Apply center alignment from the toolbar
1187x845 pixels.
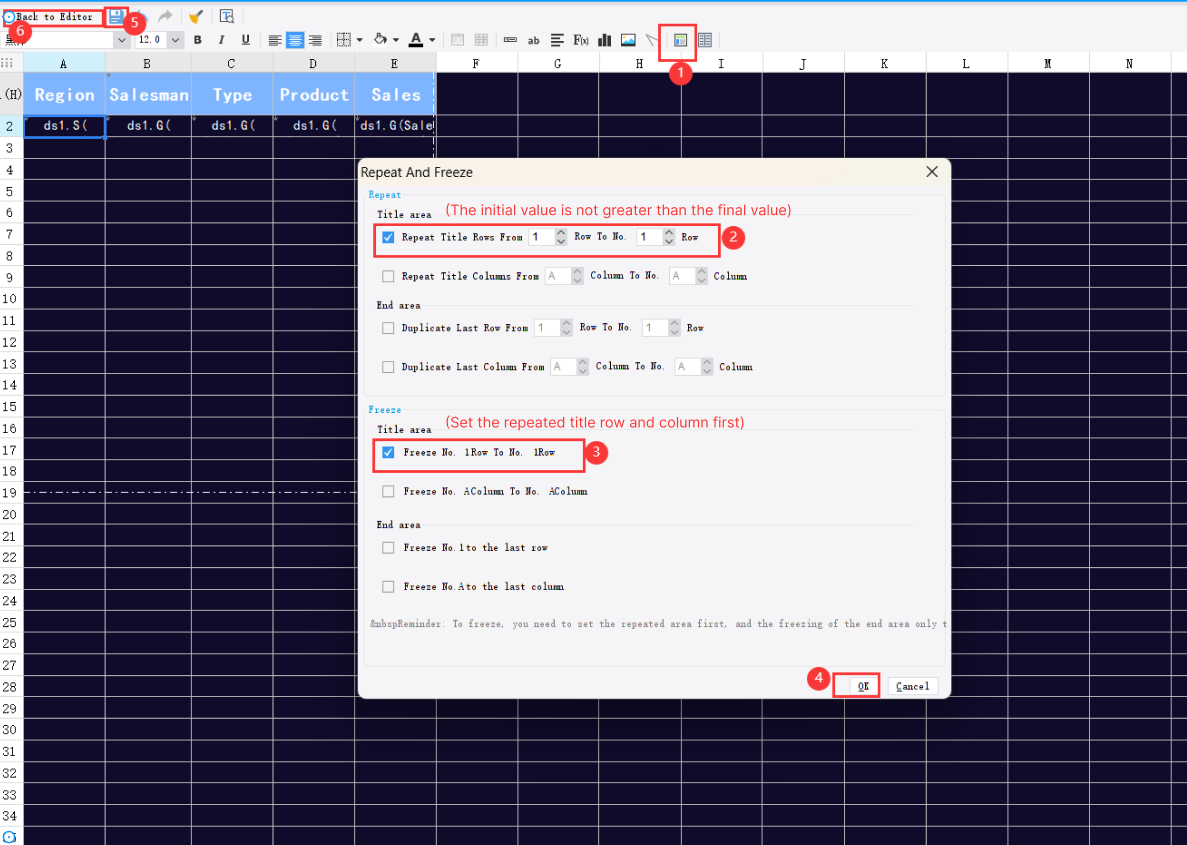coord(293,39)
